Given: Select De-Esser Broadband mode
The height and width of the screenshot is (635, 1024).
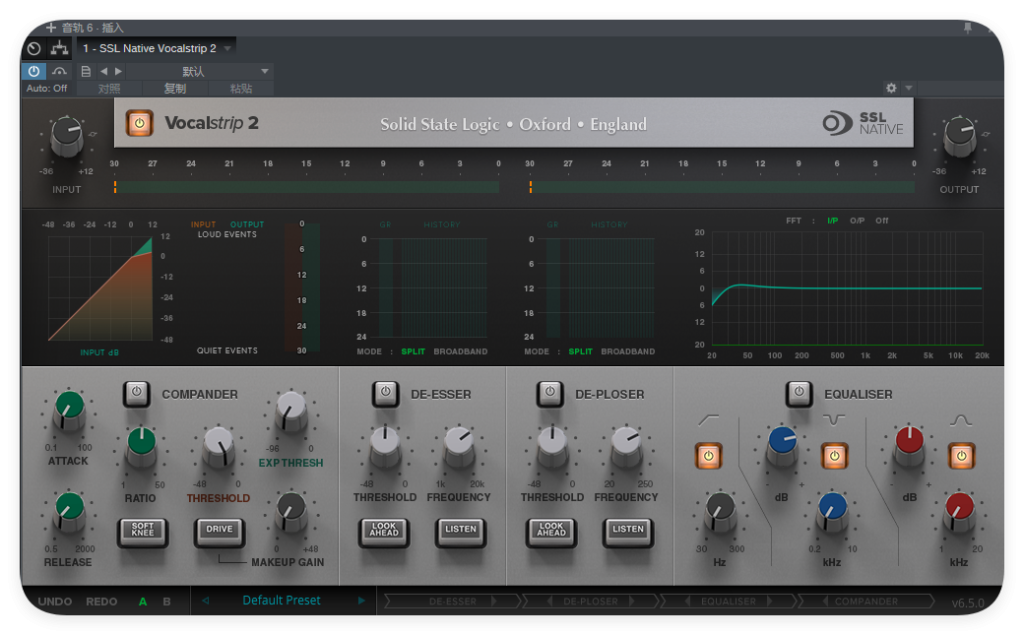Looking at the screenshot, I should click(x=460, y=351).
